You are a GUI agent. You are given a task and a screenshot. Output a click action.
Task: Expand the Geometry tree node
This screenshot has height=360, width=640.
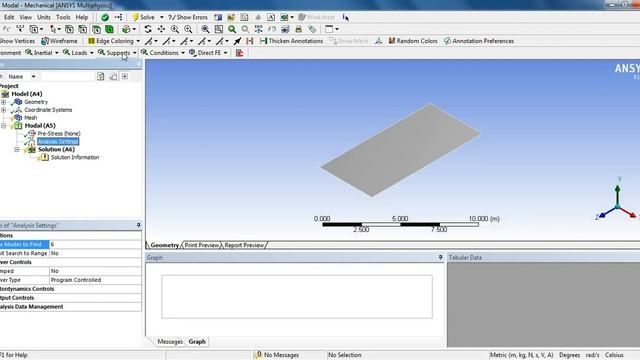pos(4,102)
